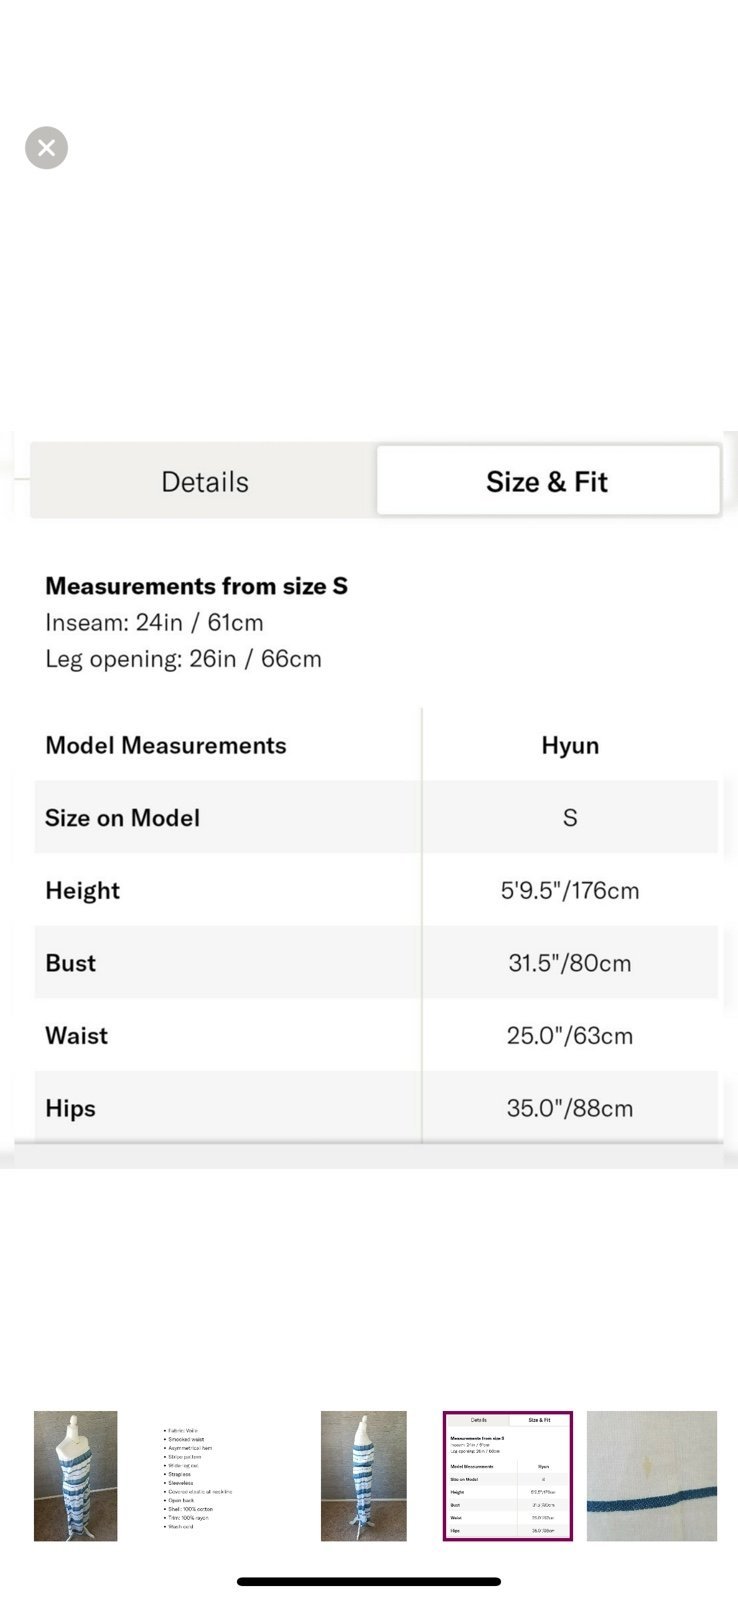Switch to the Details tab
738x1600 pixels.
[204, 481]
